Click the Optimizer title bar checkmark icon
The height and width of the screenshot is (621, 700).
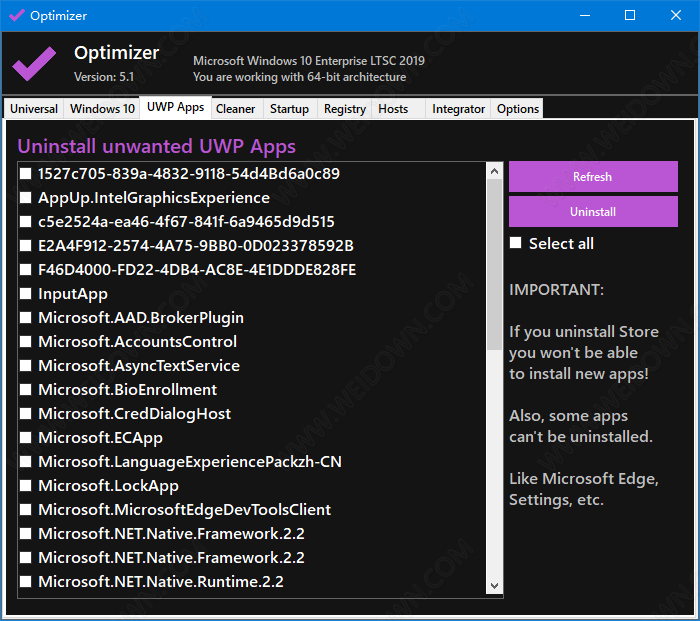tap(17, 15)
